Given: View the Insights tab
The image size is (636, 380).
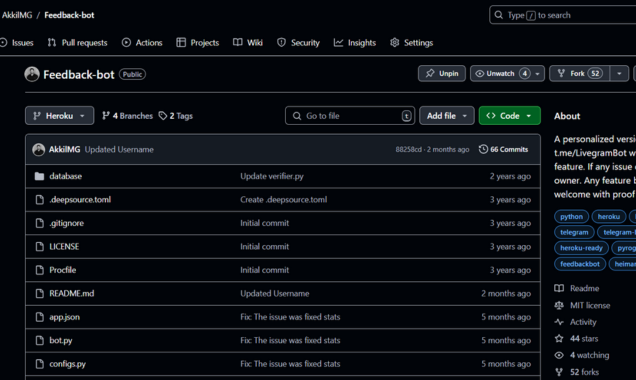Looking at the screenshot, I should click(x=355, y=43).
